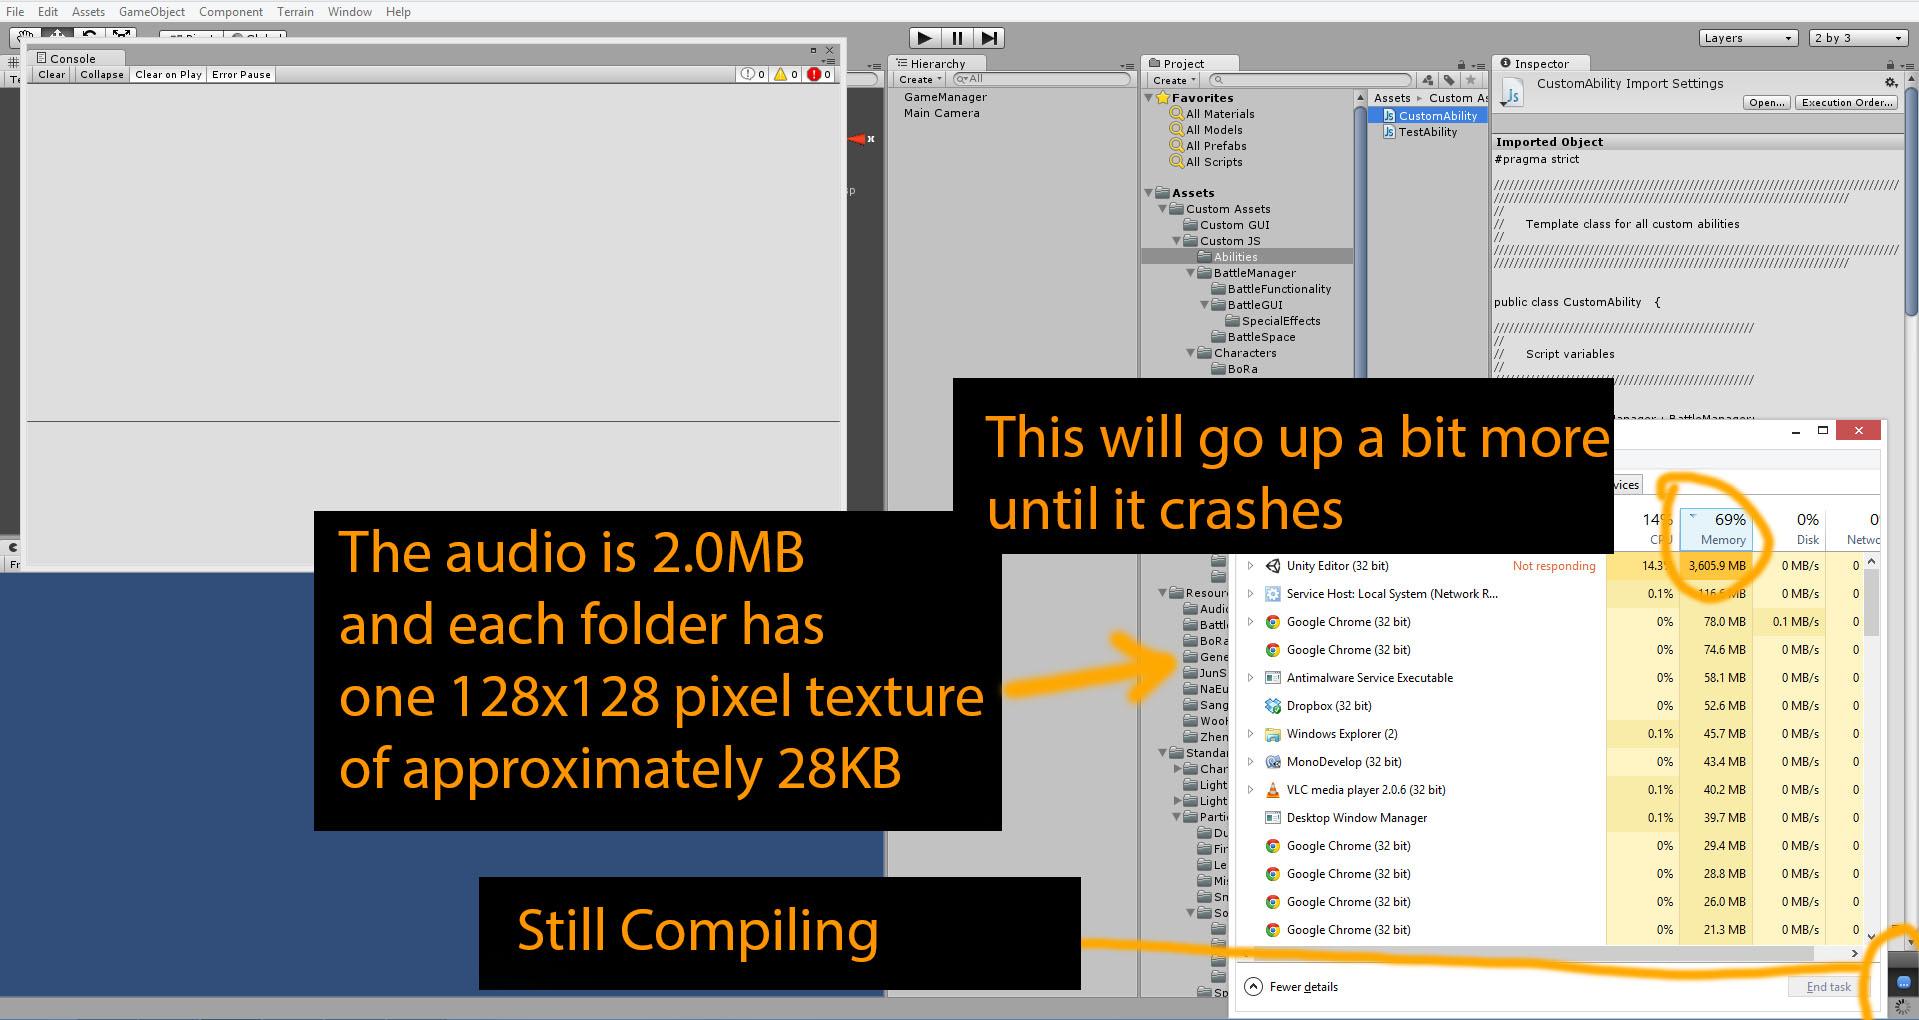Click the Project search field
Screen dimensions: 1919x1020
coord(1310,80)
